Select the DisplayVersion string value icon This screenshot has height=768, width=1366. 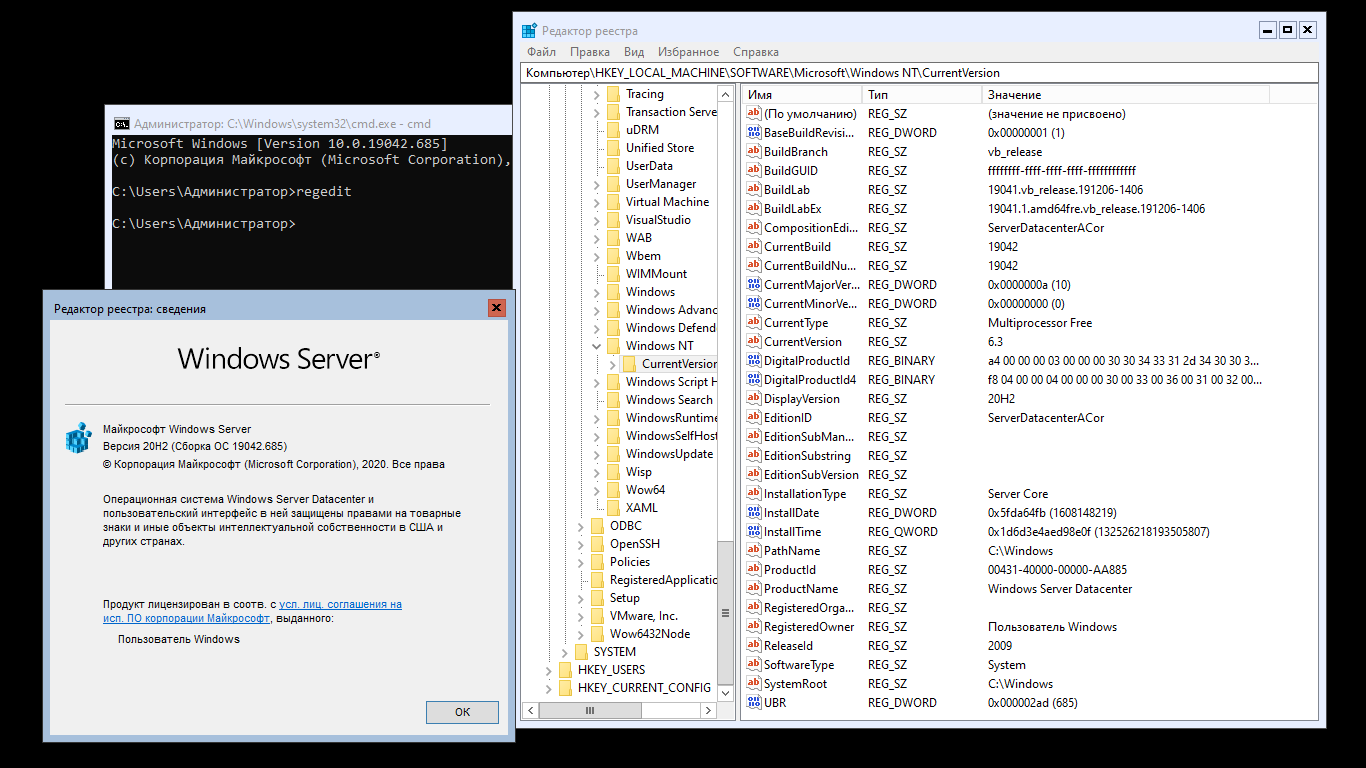pos(754,399)
